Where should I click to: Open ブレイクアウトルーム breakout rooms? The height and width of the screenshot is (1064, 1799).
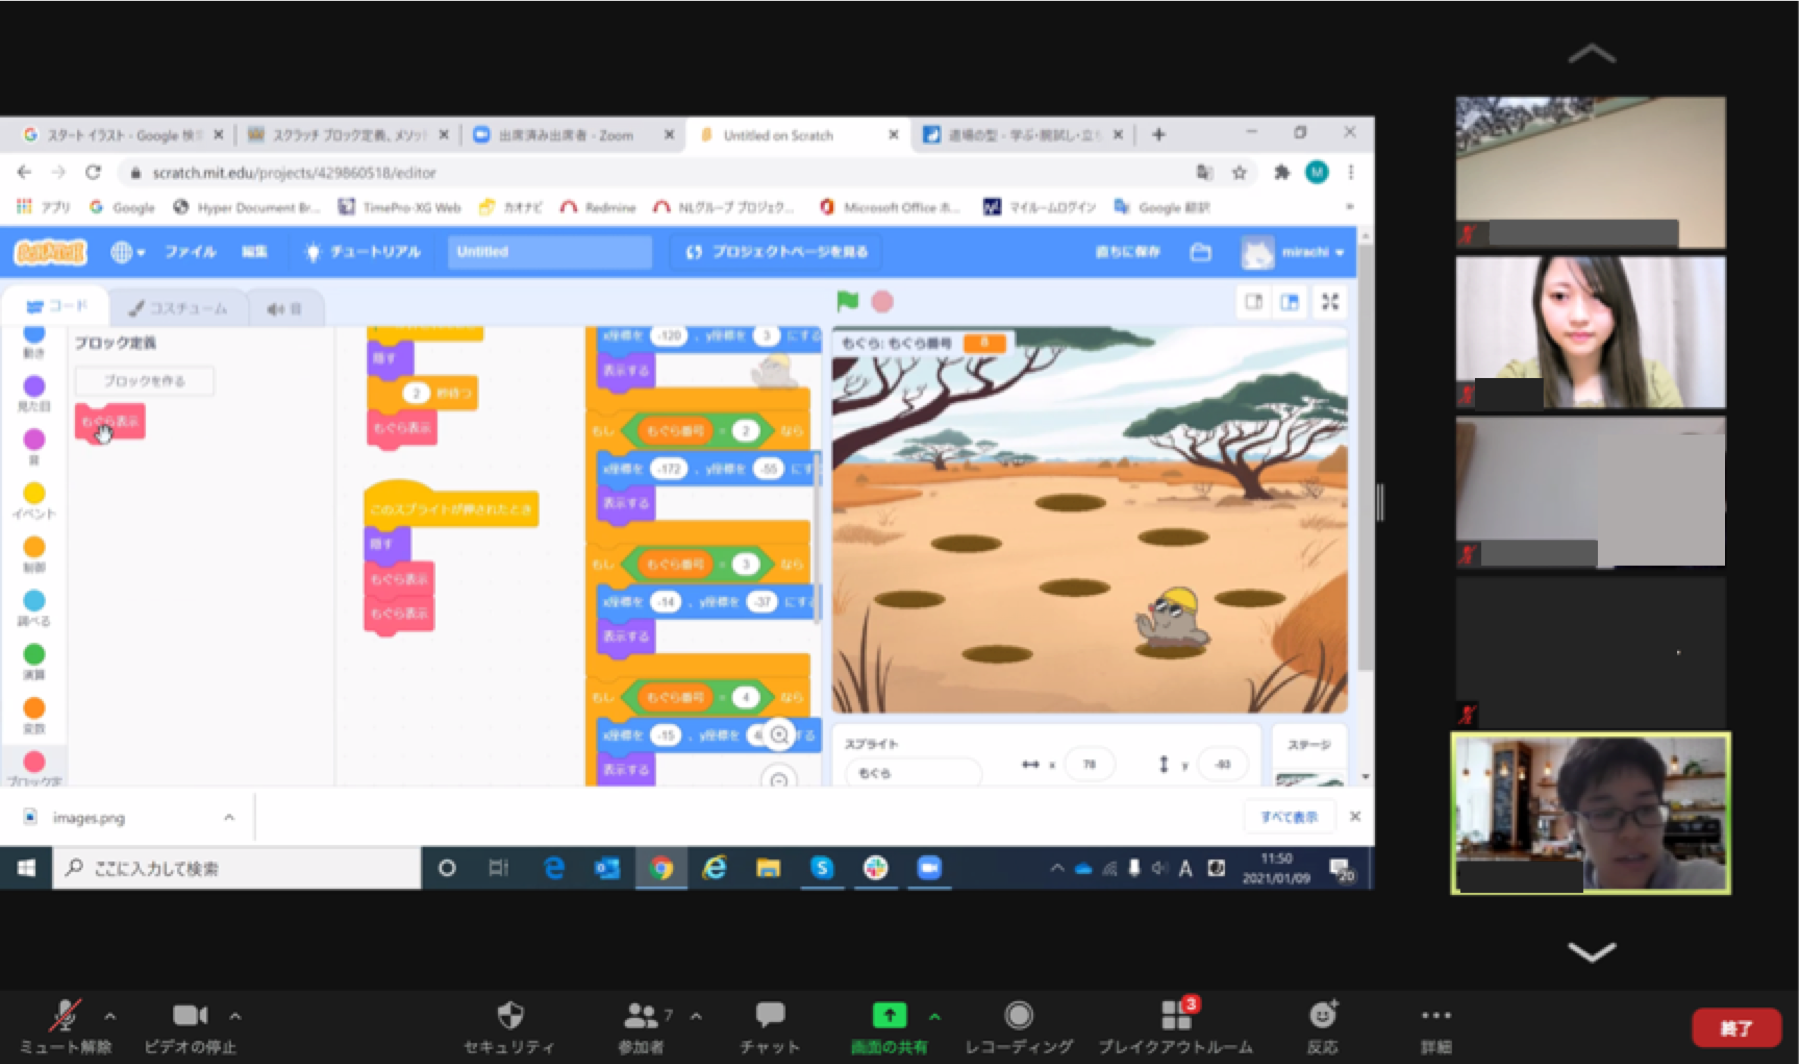click(1176, 1026)
